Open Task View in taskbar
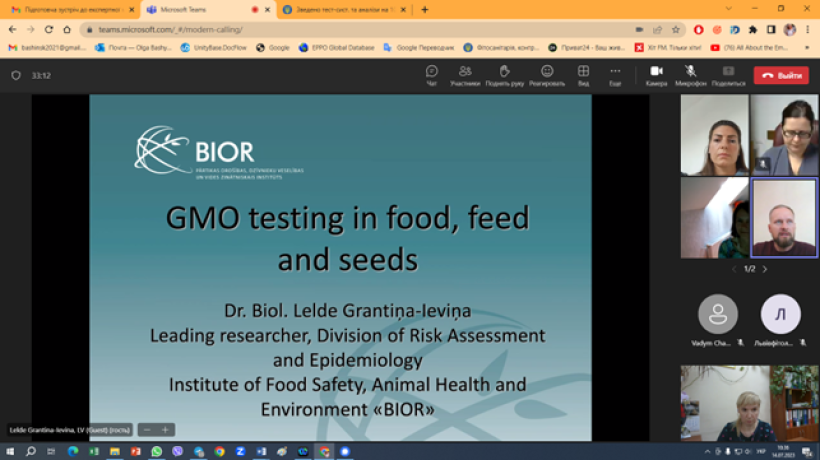 click(51, 451)
